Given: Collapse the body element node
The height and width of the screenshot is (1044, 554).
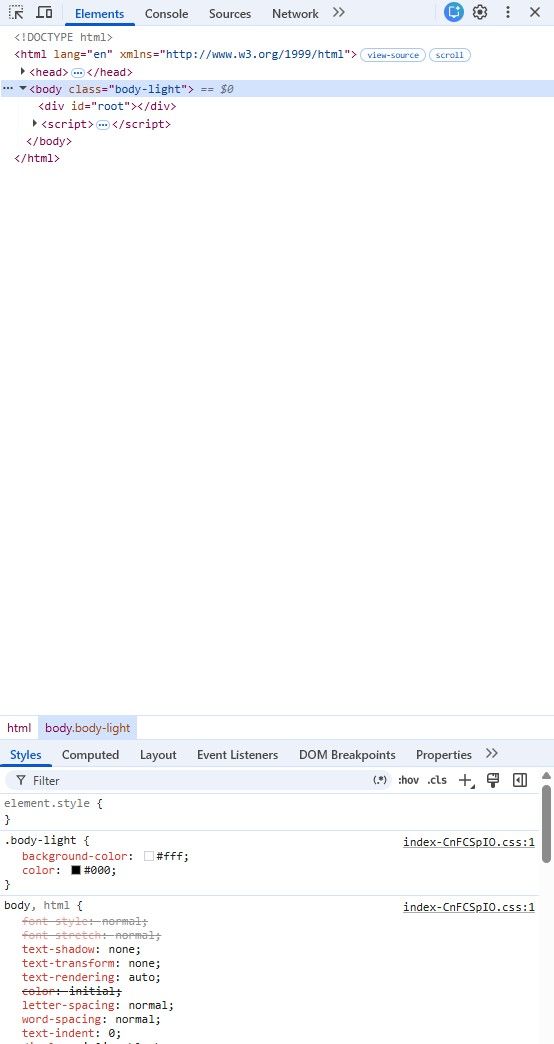Looking at the screenshot, I should point(23,89).
